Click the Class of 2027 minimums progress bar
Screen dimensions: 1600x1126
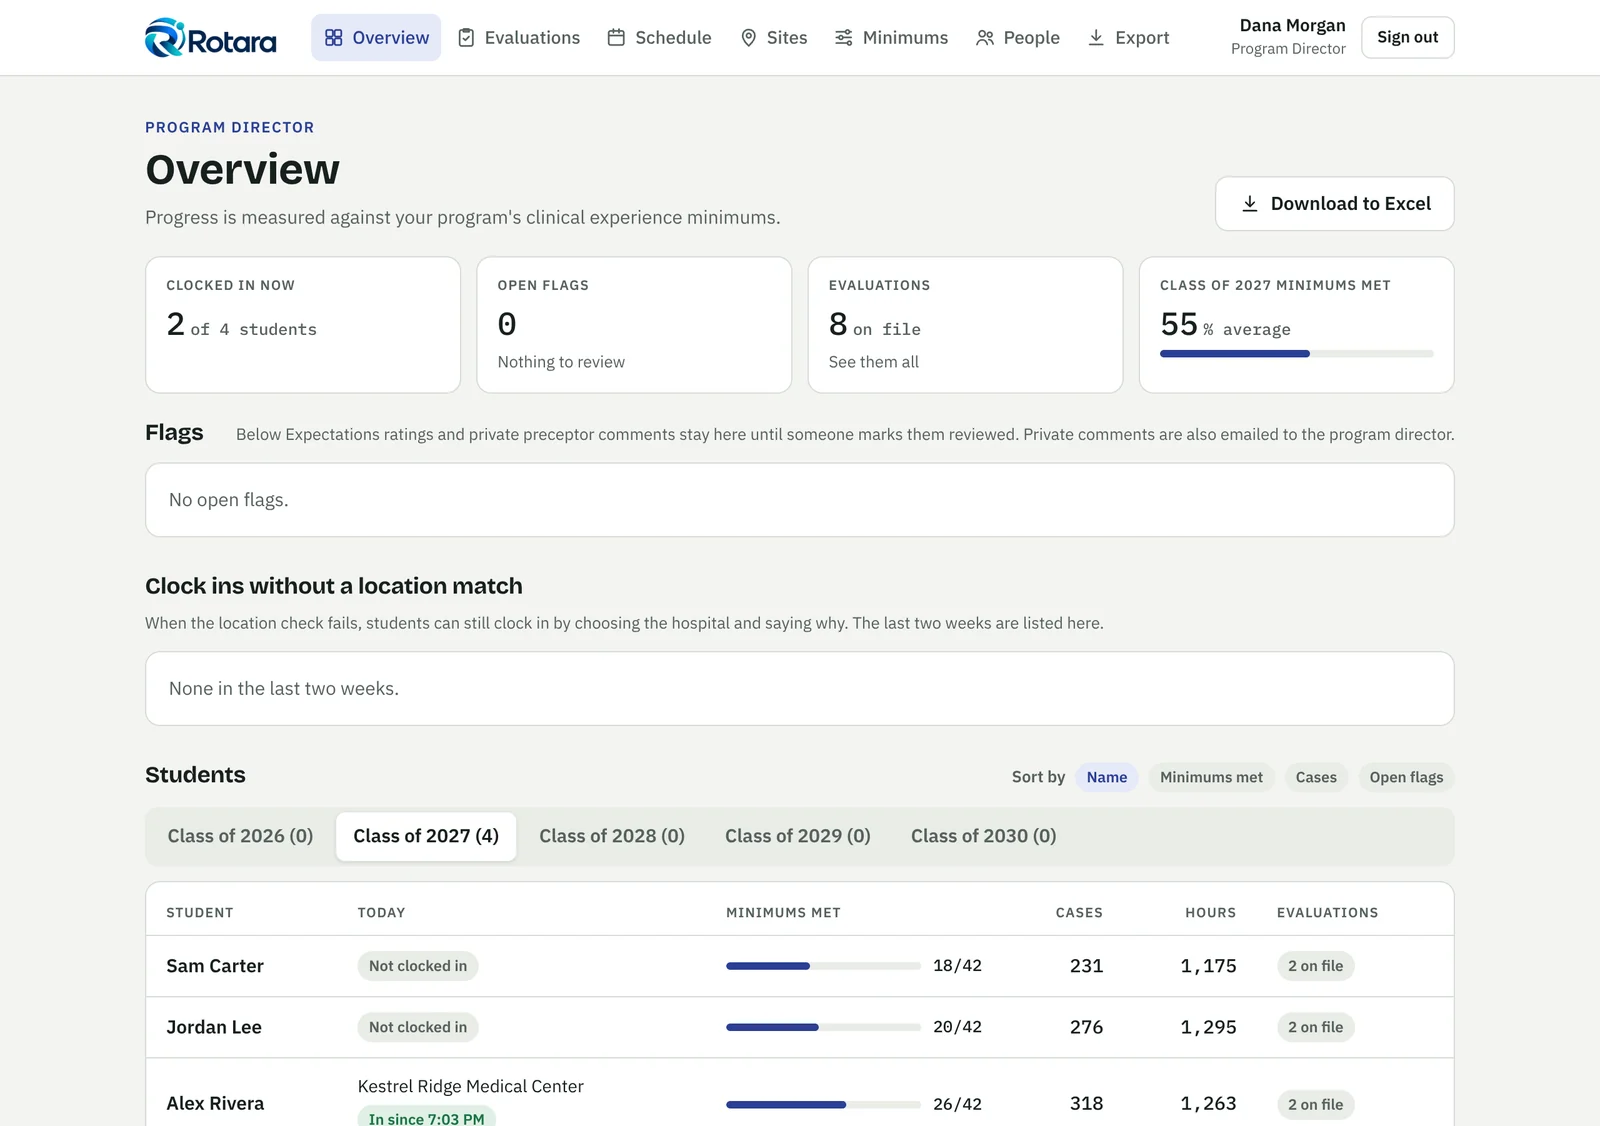pyautogui.click(x=1296, y=354)
